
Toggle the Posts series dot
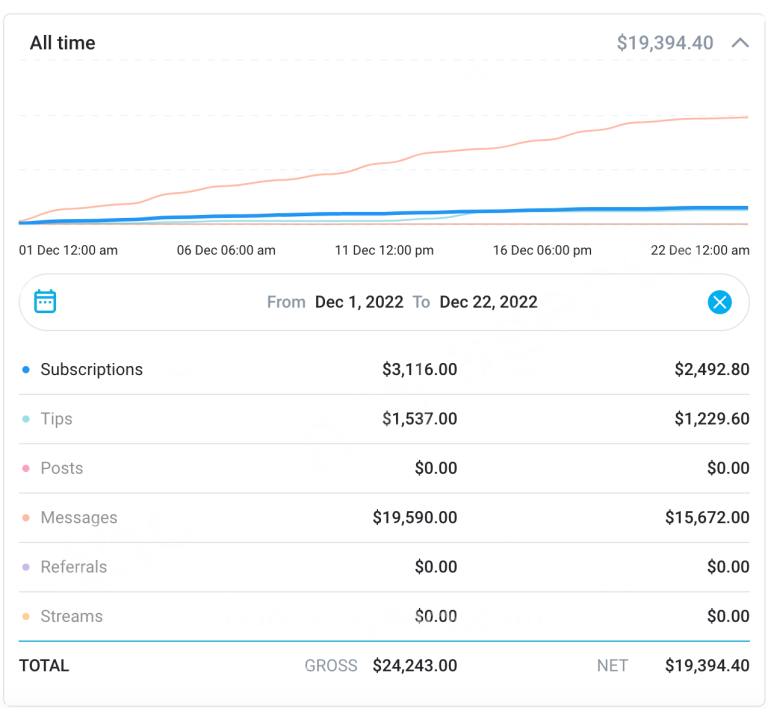coord(26,469)
